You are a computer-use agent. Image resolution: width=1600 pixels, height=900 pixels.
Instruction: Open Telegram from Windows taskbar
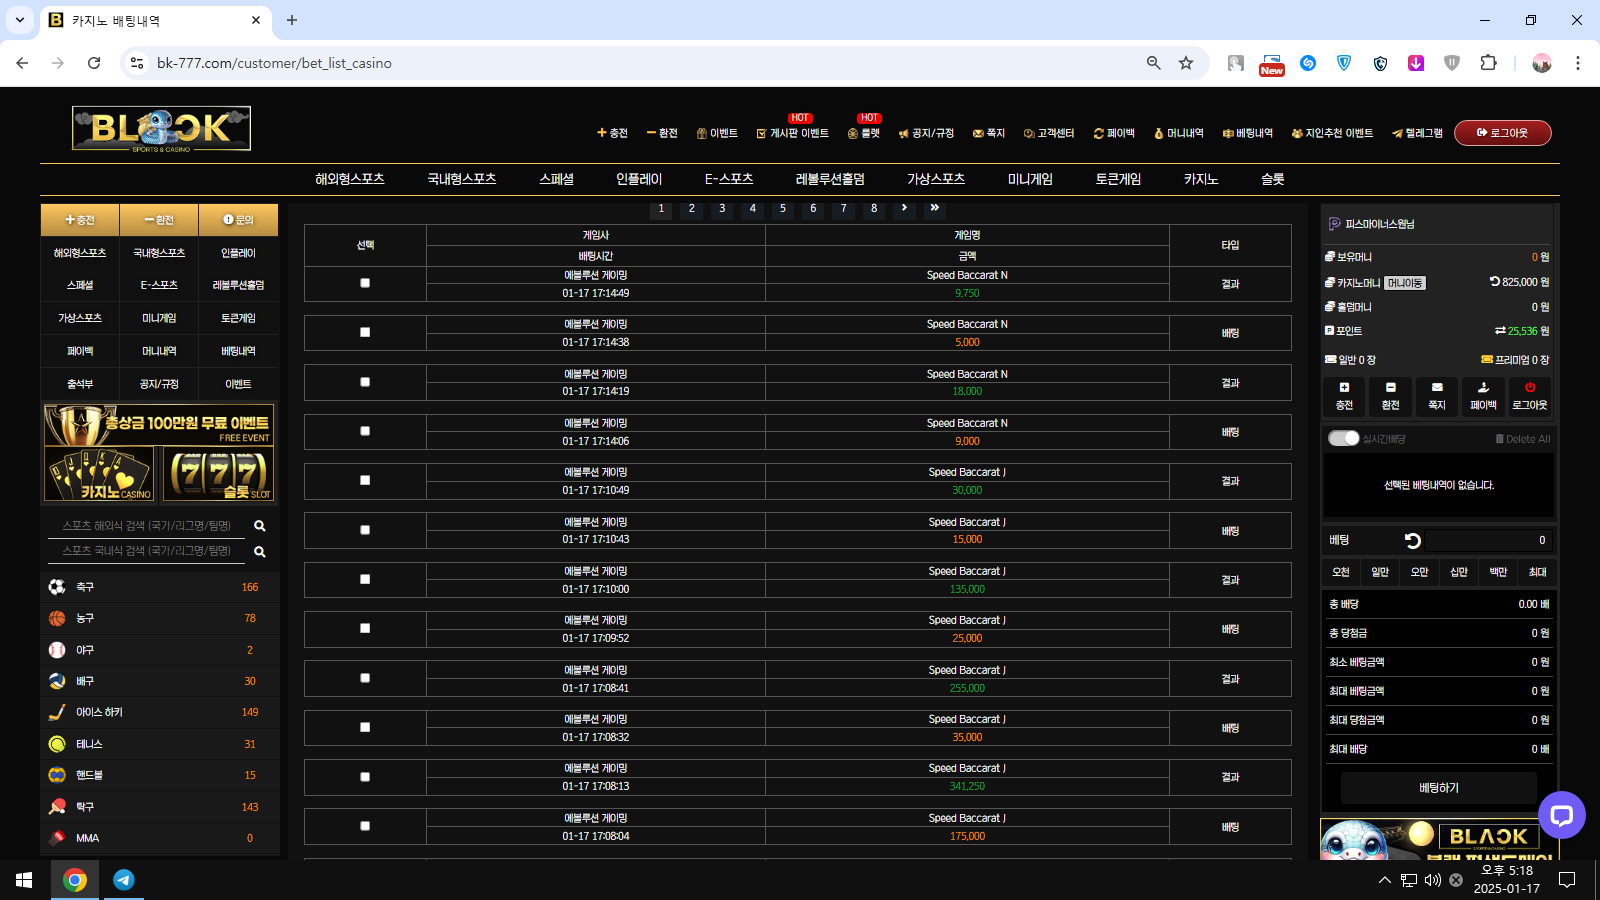[124, 880]
